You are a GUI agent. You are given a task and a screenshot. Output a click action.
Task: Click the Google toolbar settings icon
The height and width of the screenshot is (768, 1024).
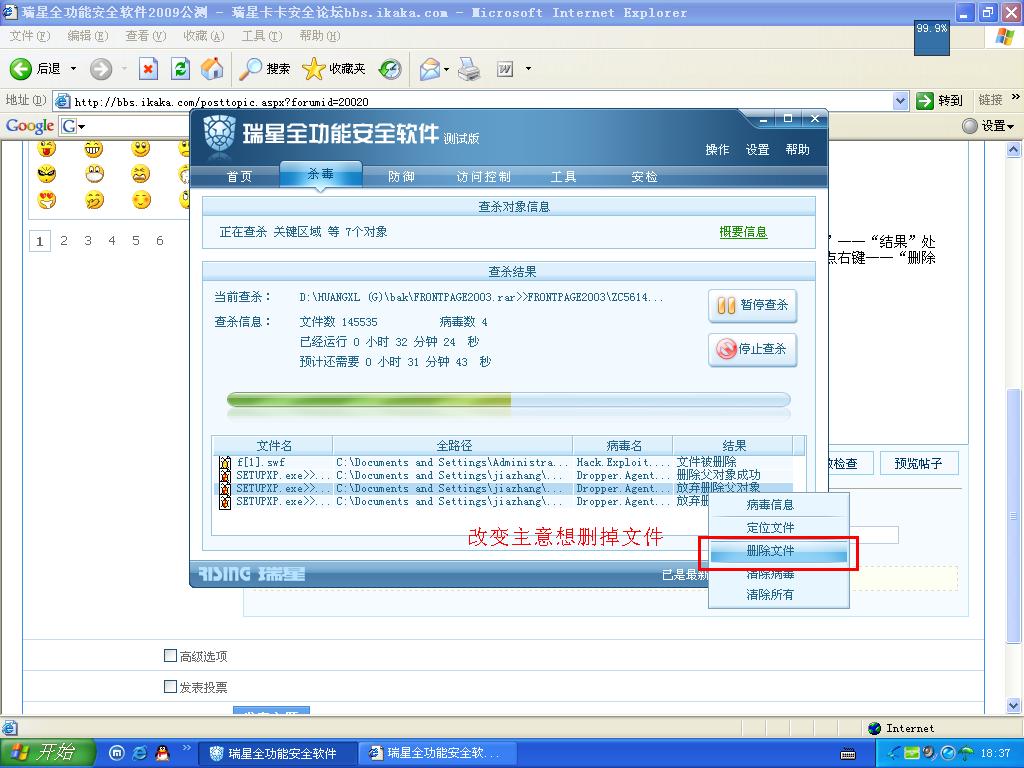click(970, 126)
